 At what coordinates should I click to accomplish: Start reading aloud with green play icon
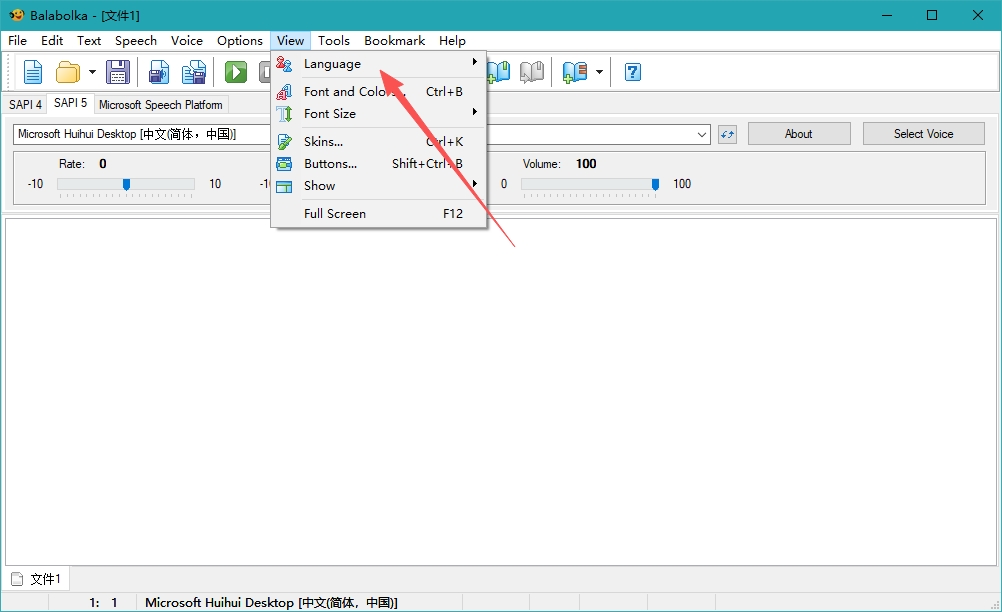[x=236, y=72]
